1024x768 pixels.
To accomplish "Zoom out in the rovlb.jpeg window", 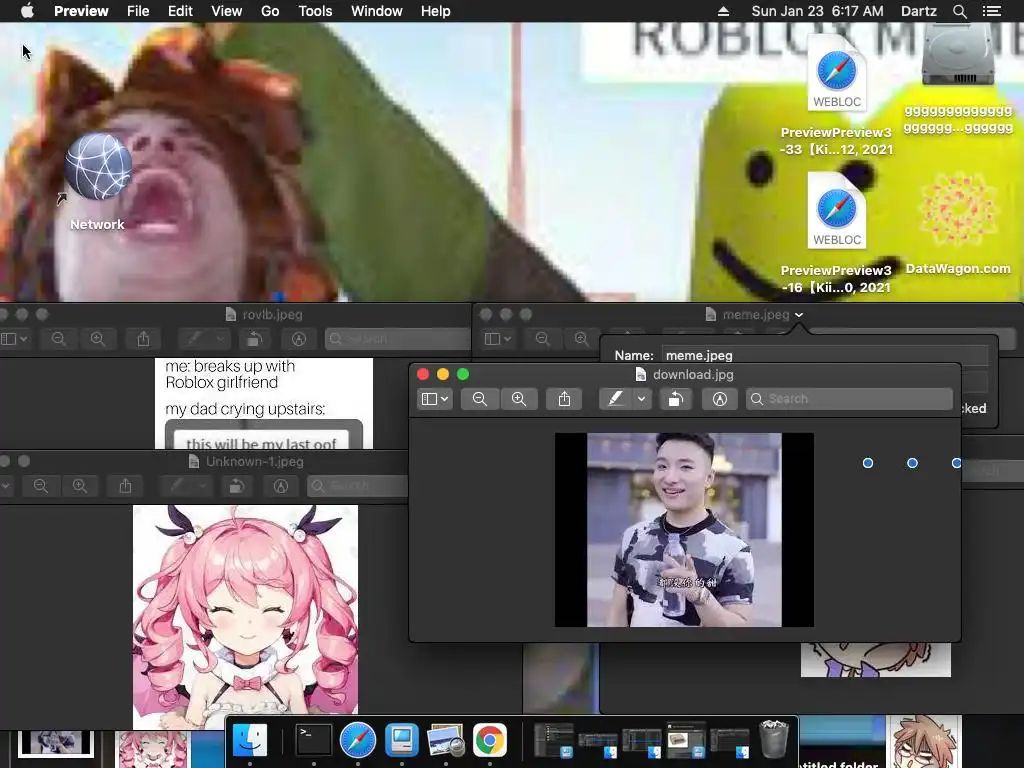I will (x=58, y=339).
